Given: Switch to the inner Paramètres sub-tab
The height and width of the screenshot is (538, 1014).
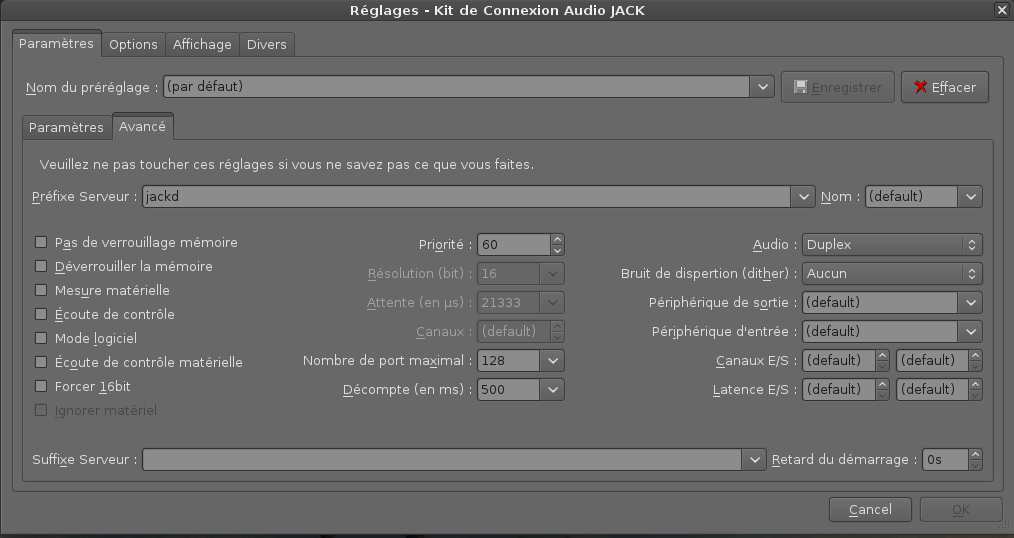Looking at the screenshot, I should click(x=66, y=127).
